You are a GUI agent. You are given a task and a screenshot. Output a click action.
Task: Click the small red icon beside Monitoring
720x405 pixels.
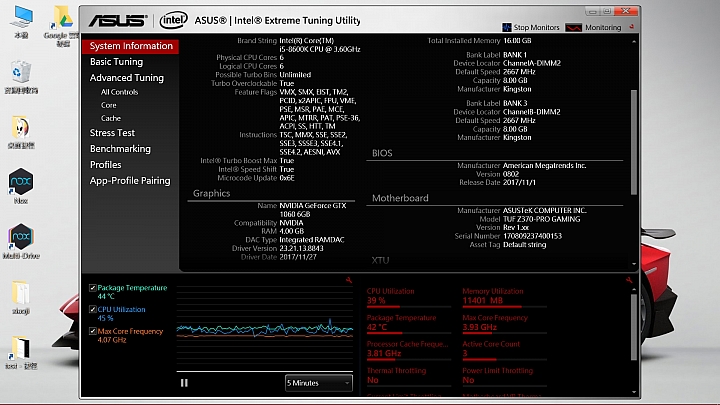coord(632,27)
